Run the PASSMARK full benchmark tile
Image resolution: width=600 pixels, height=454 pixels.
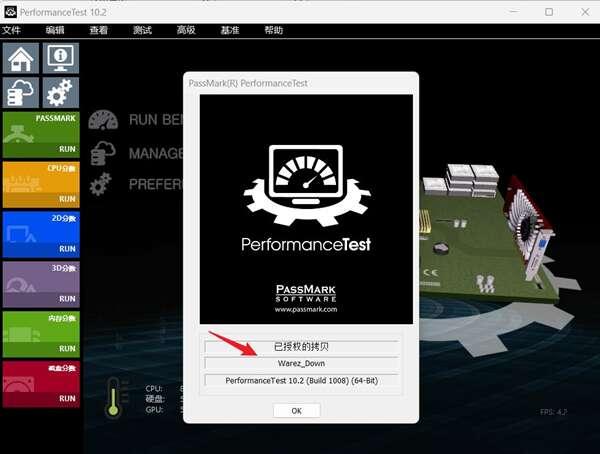tap(41, 135)
